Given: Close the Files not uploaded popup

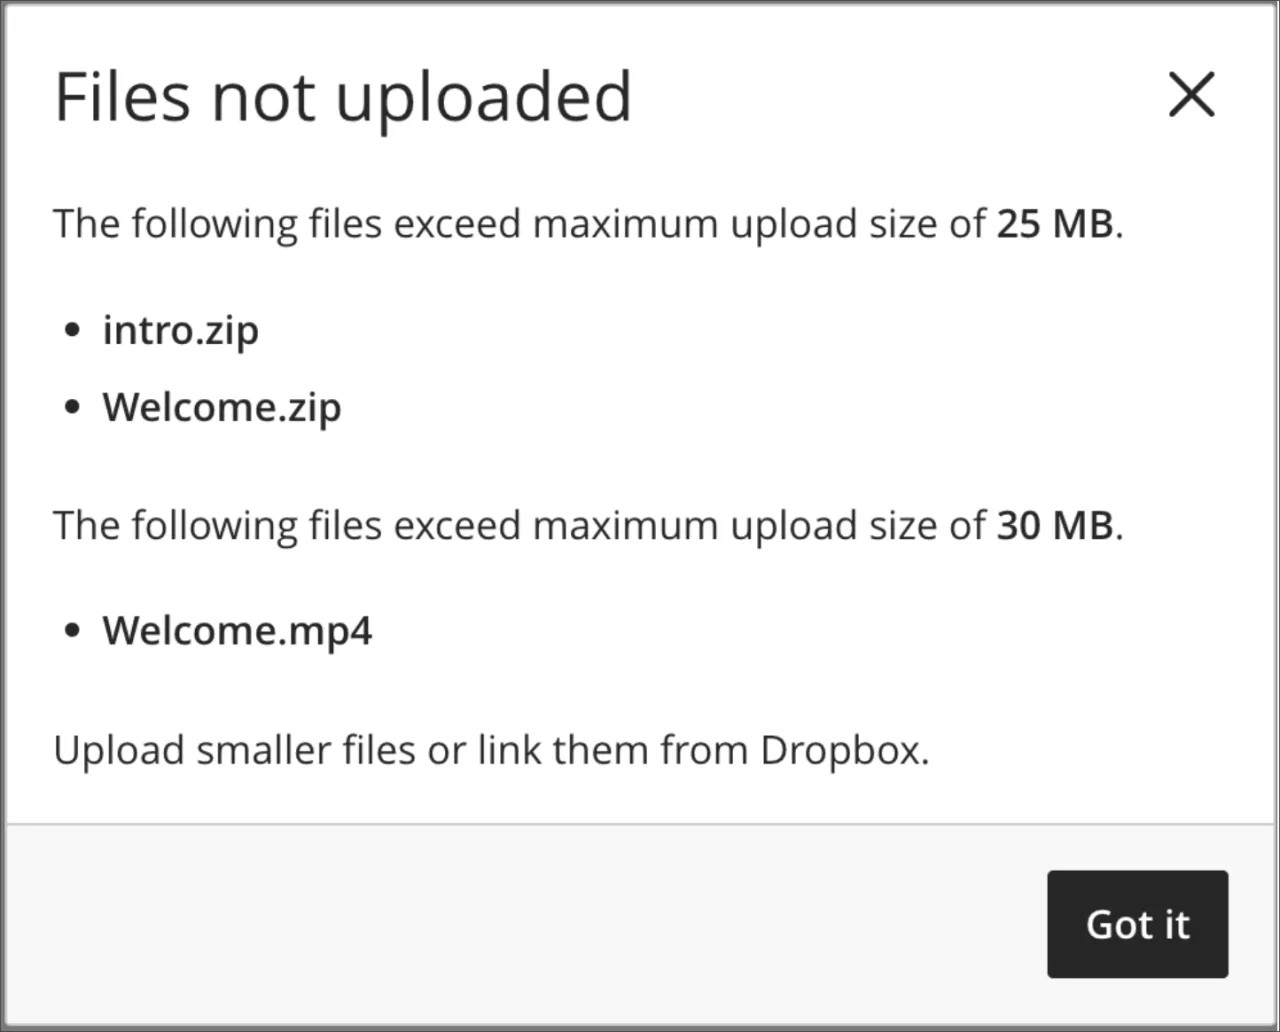Looking at the screenshot, I should coord(1191,96).
